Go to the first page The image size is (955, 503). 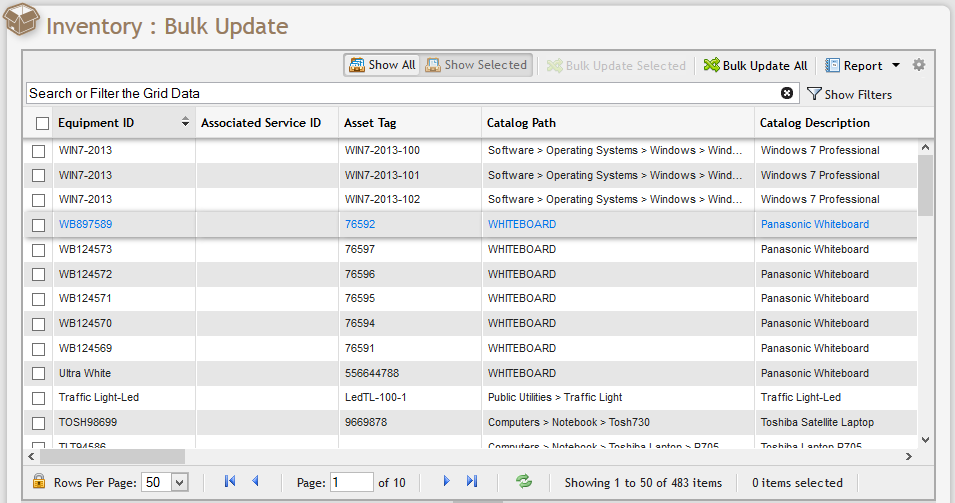coord(230,481)
